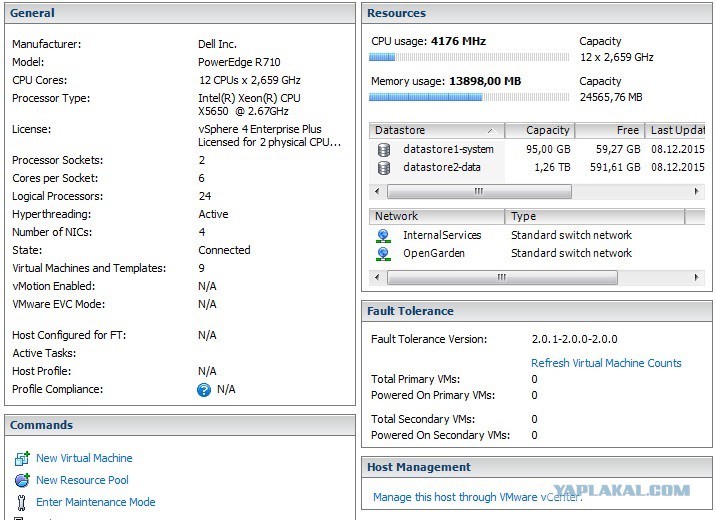
Task: Click the network horizontal scrollbar thumb
Action: point(502,277)
